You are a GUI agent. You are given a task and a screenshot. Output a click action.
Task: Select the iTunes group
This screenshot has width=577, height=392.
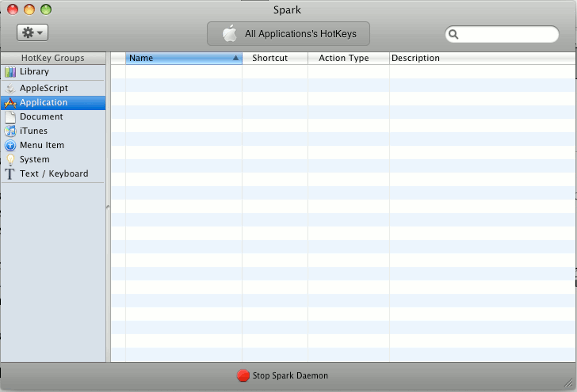53,131
